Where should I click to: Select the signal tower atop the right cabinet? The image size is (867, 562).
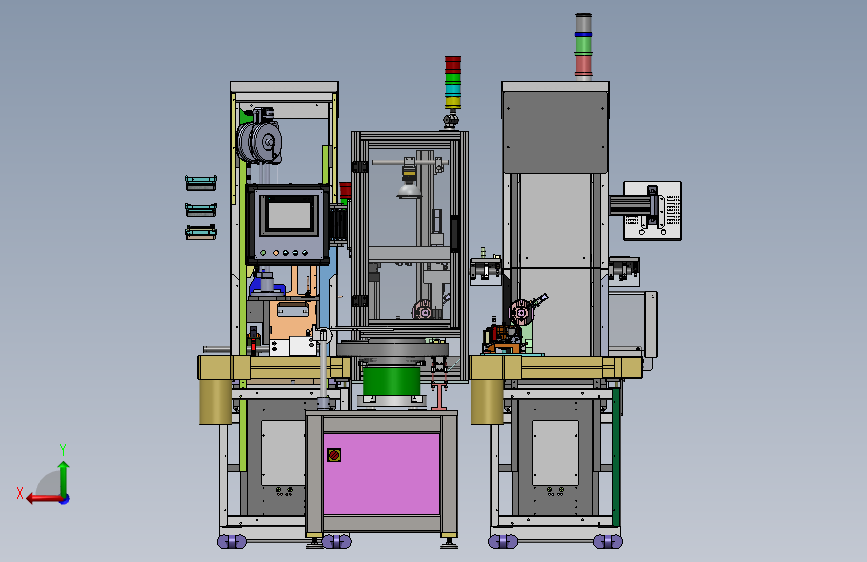point(583,47)
